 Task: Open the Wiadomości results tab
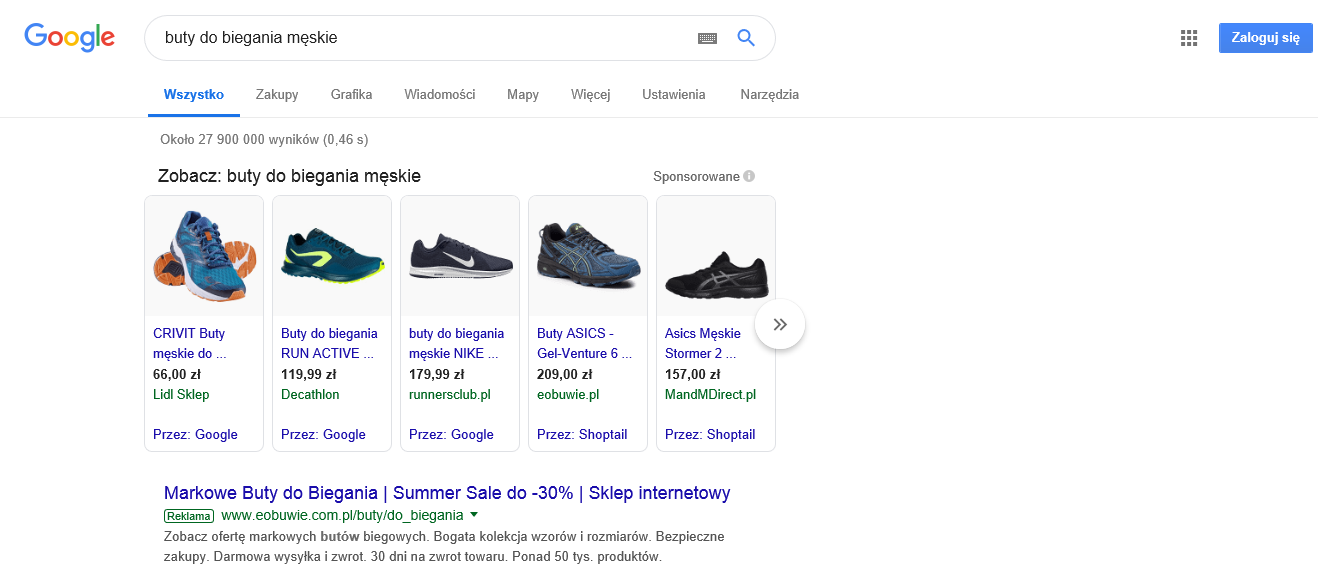(x=440, y=94)
